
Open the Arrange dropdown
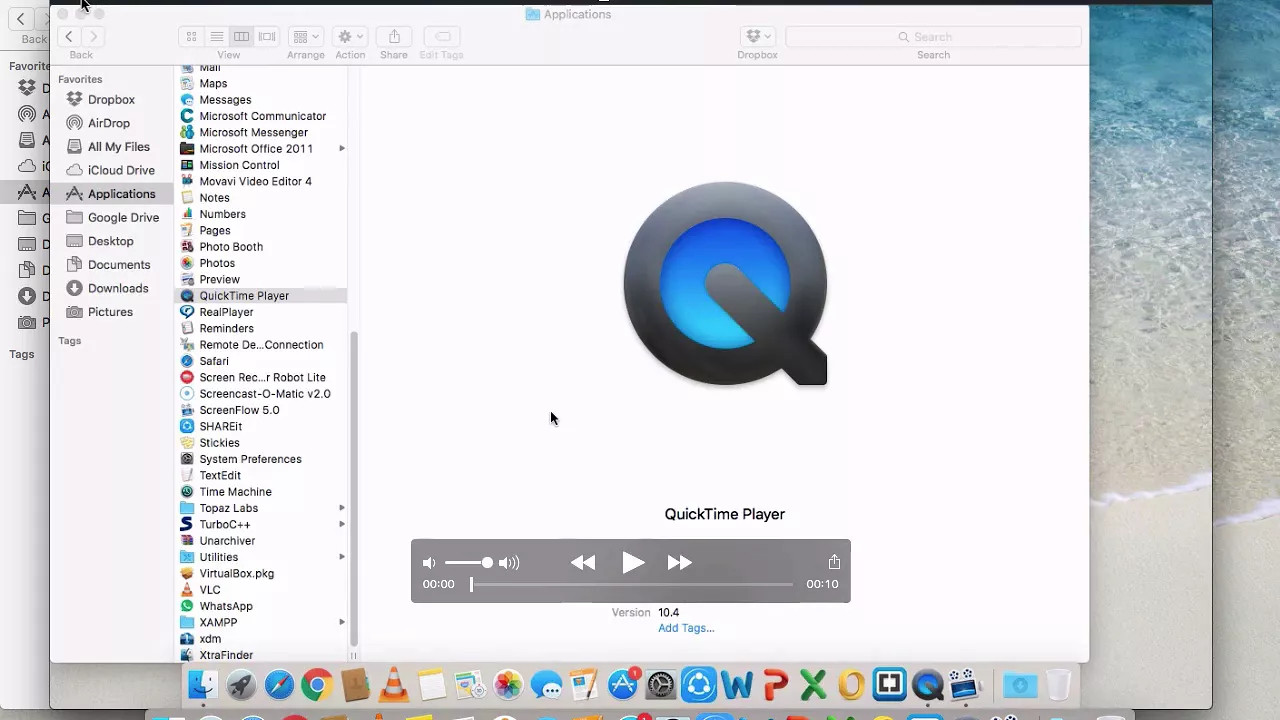click(x=305, y=36)
